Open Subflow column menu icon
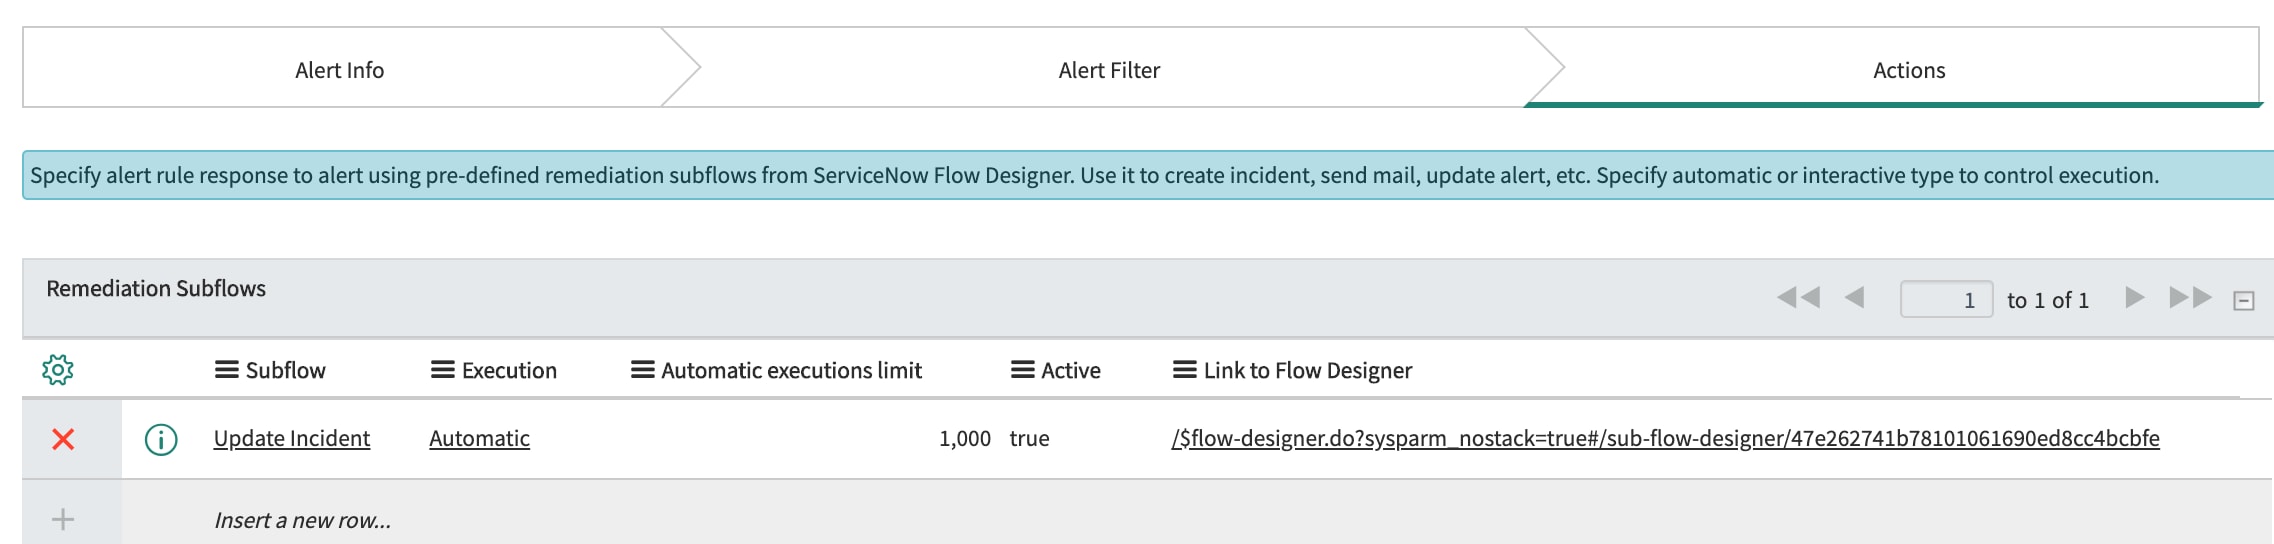 (227, 370)
